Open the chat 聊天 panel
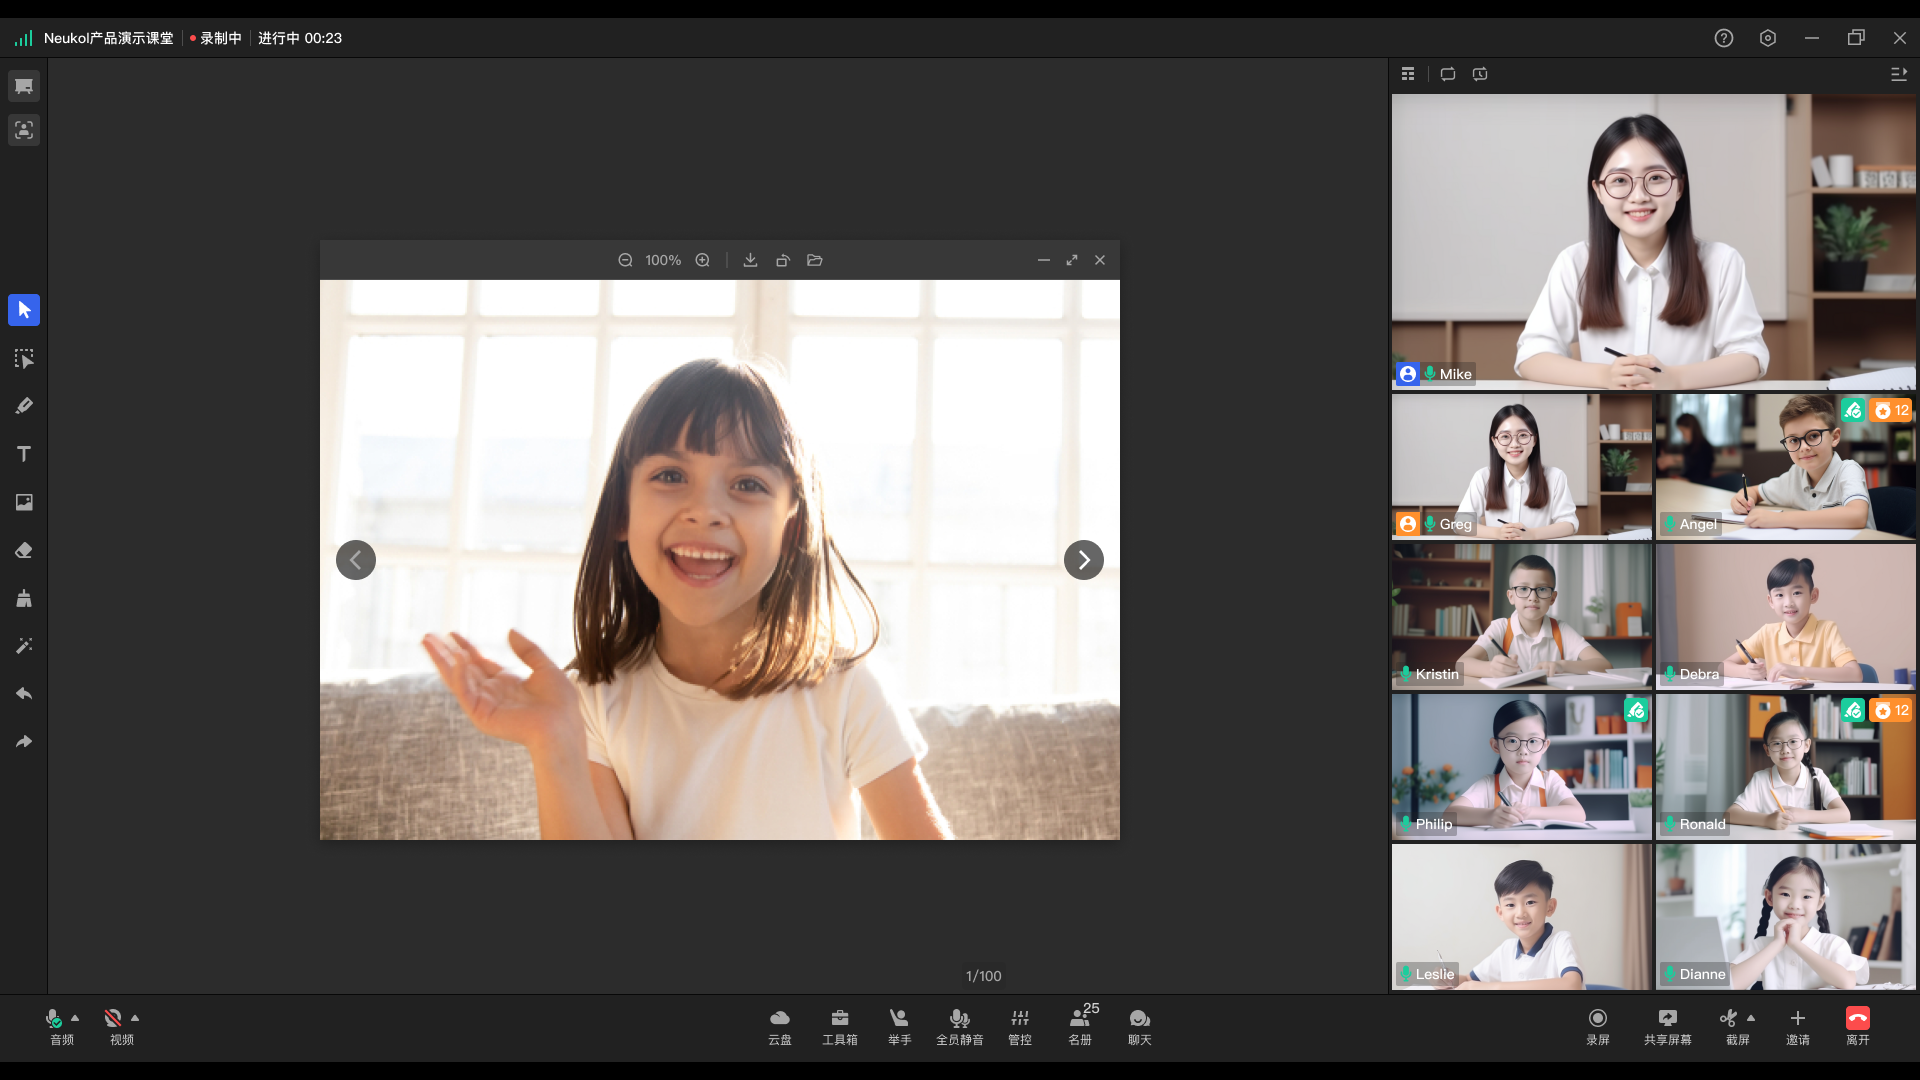 point(1139,1026)
